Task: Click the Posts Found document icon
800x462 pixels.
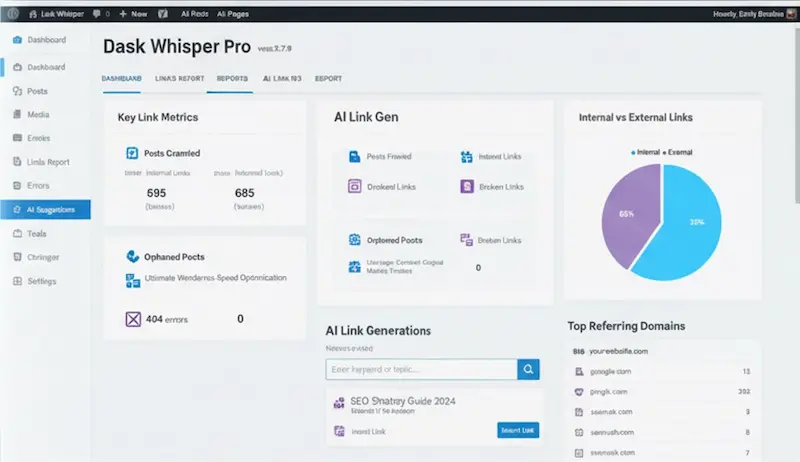Action: pyautogui.click(x=354, y=157)
